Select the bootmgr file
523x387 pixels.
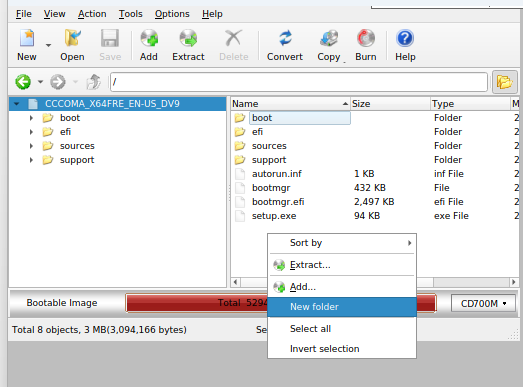(x=271, y=188)
